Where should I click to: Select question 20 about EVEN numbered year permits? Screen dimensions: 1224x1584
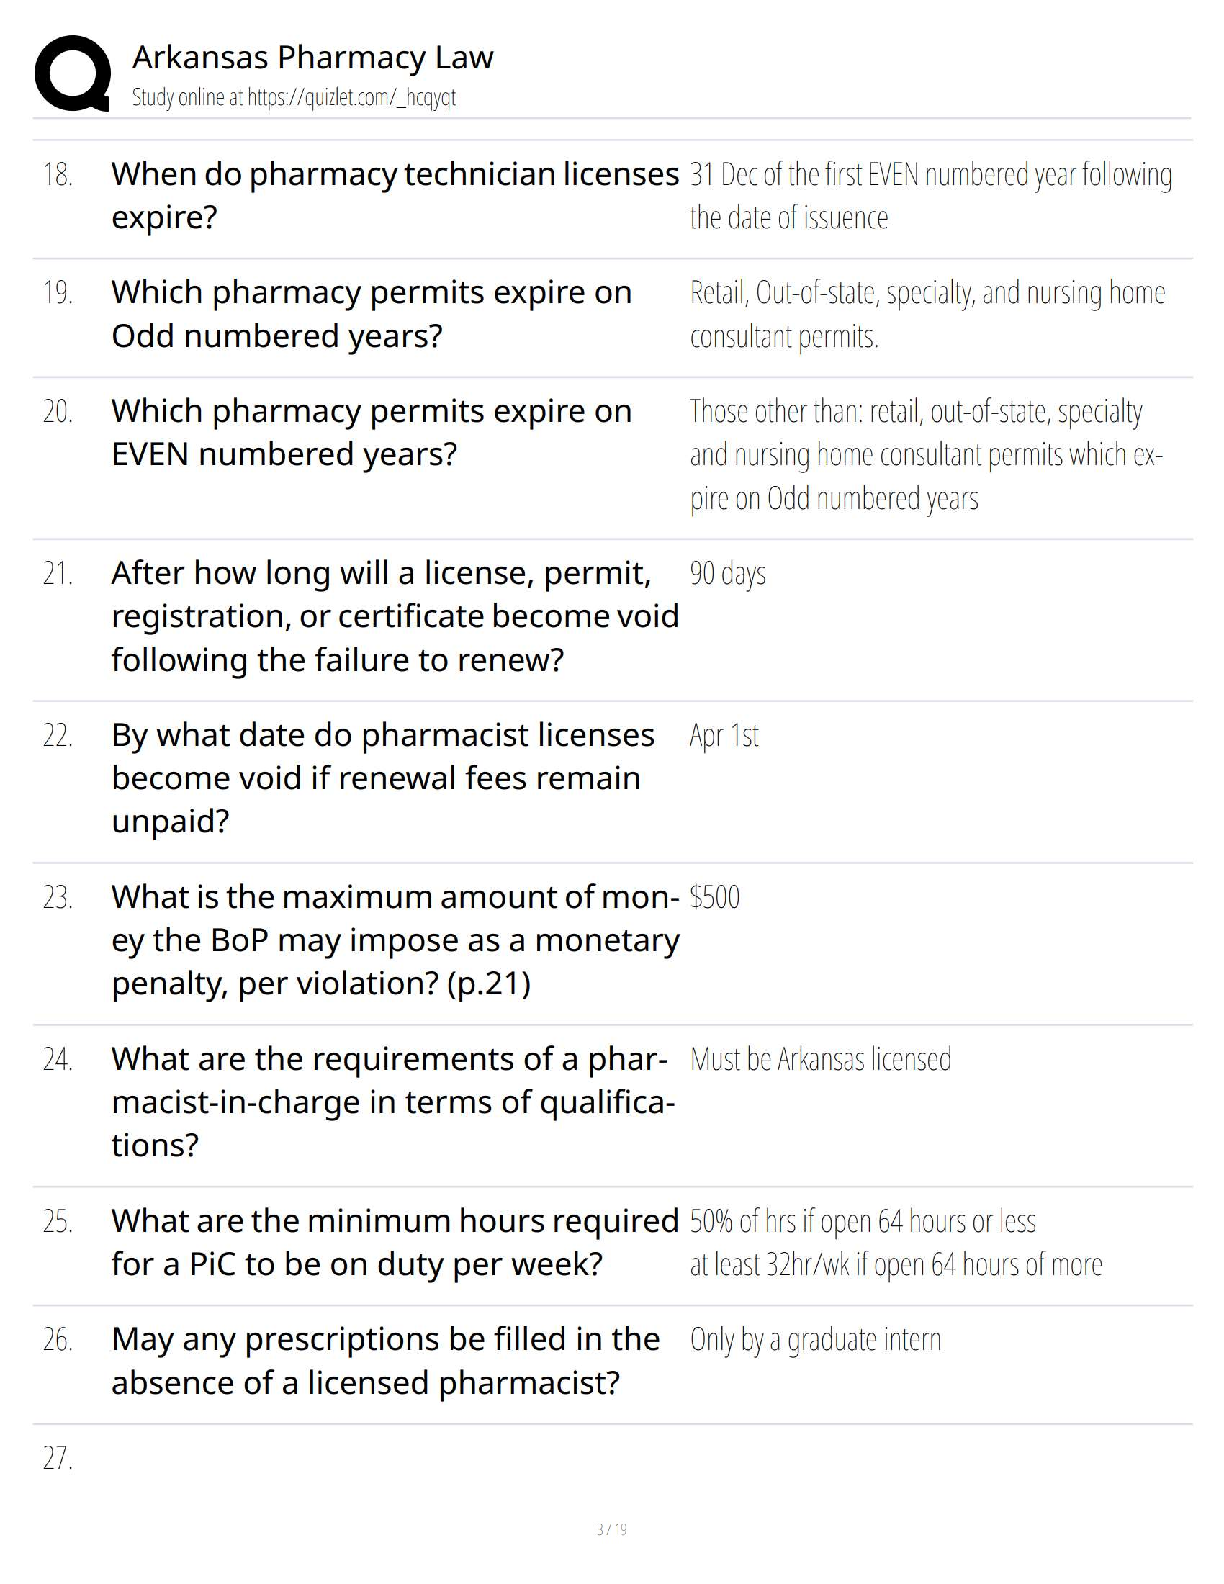[372, 432]
